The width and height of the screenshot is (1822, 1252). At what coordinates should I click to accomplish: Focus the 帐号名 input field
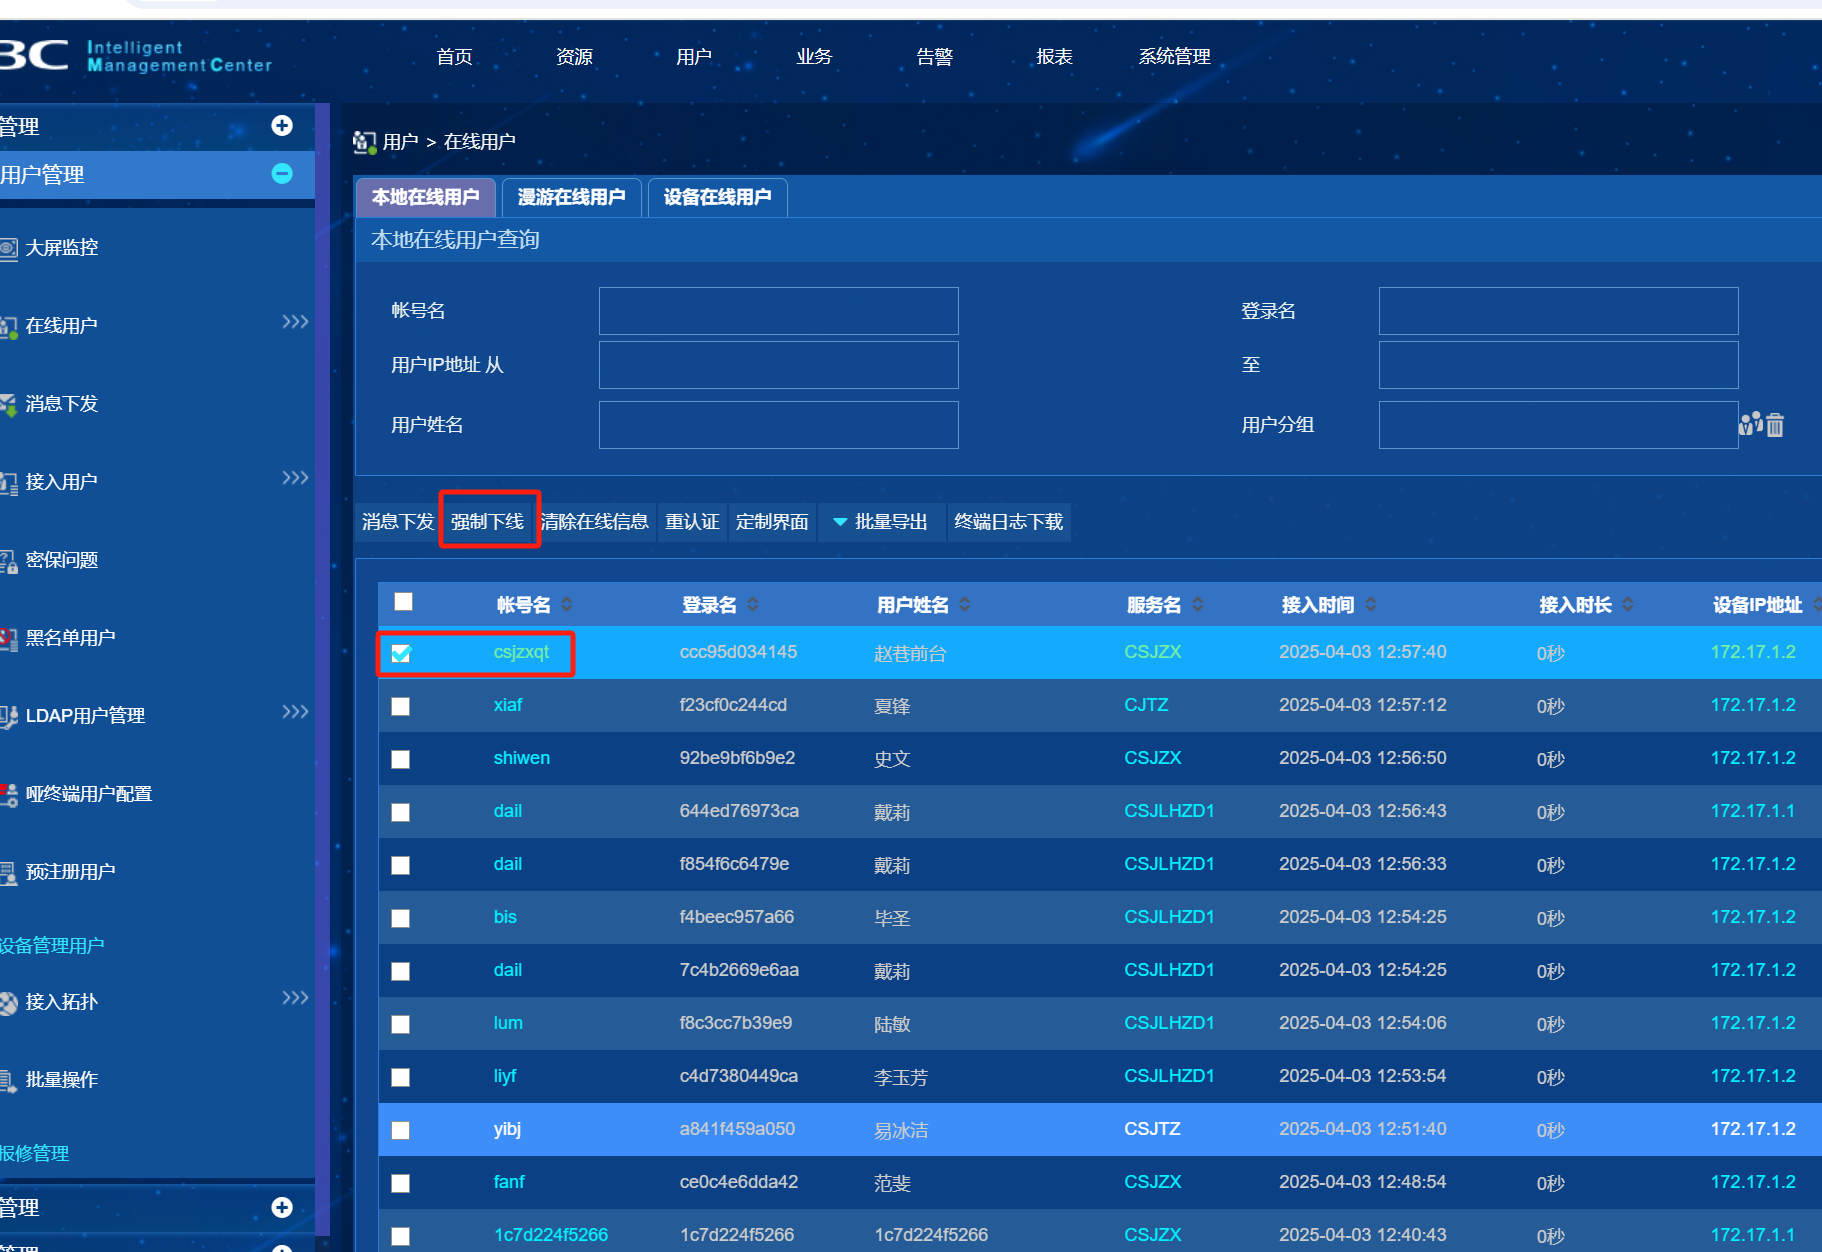coord(778,311)
